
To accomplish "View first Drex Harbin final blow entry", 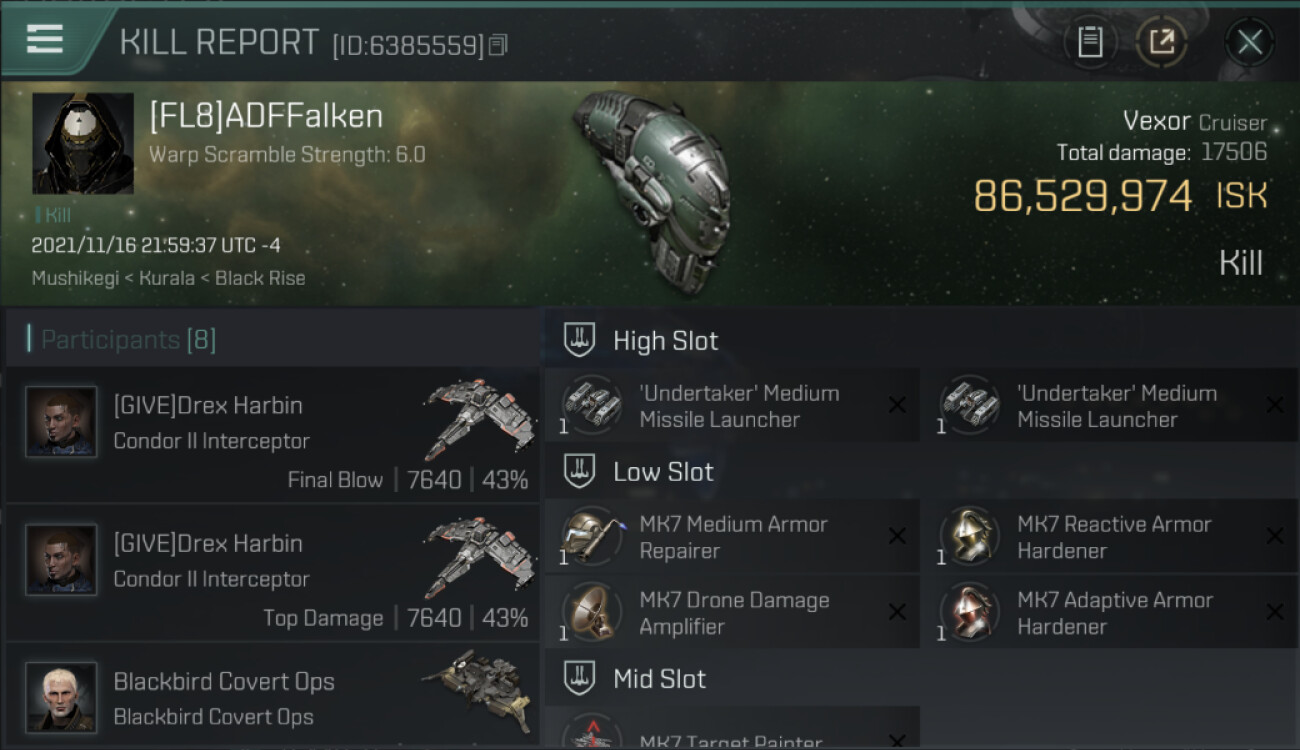I will [272, 435].
